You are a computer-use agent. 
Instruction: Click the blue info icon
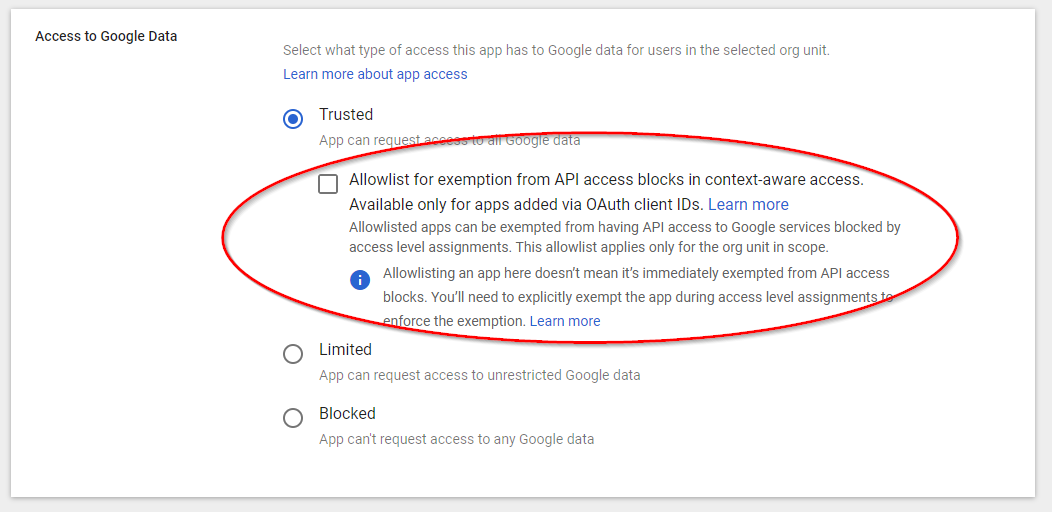(360, 280)
